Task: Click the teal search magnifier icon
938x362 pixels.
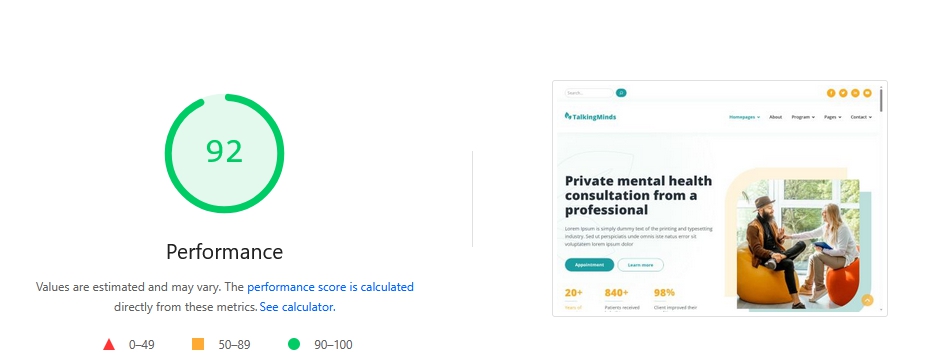Action: coord(621,93)
